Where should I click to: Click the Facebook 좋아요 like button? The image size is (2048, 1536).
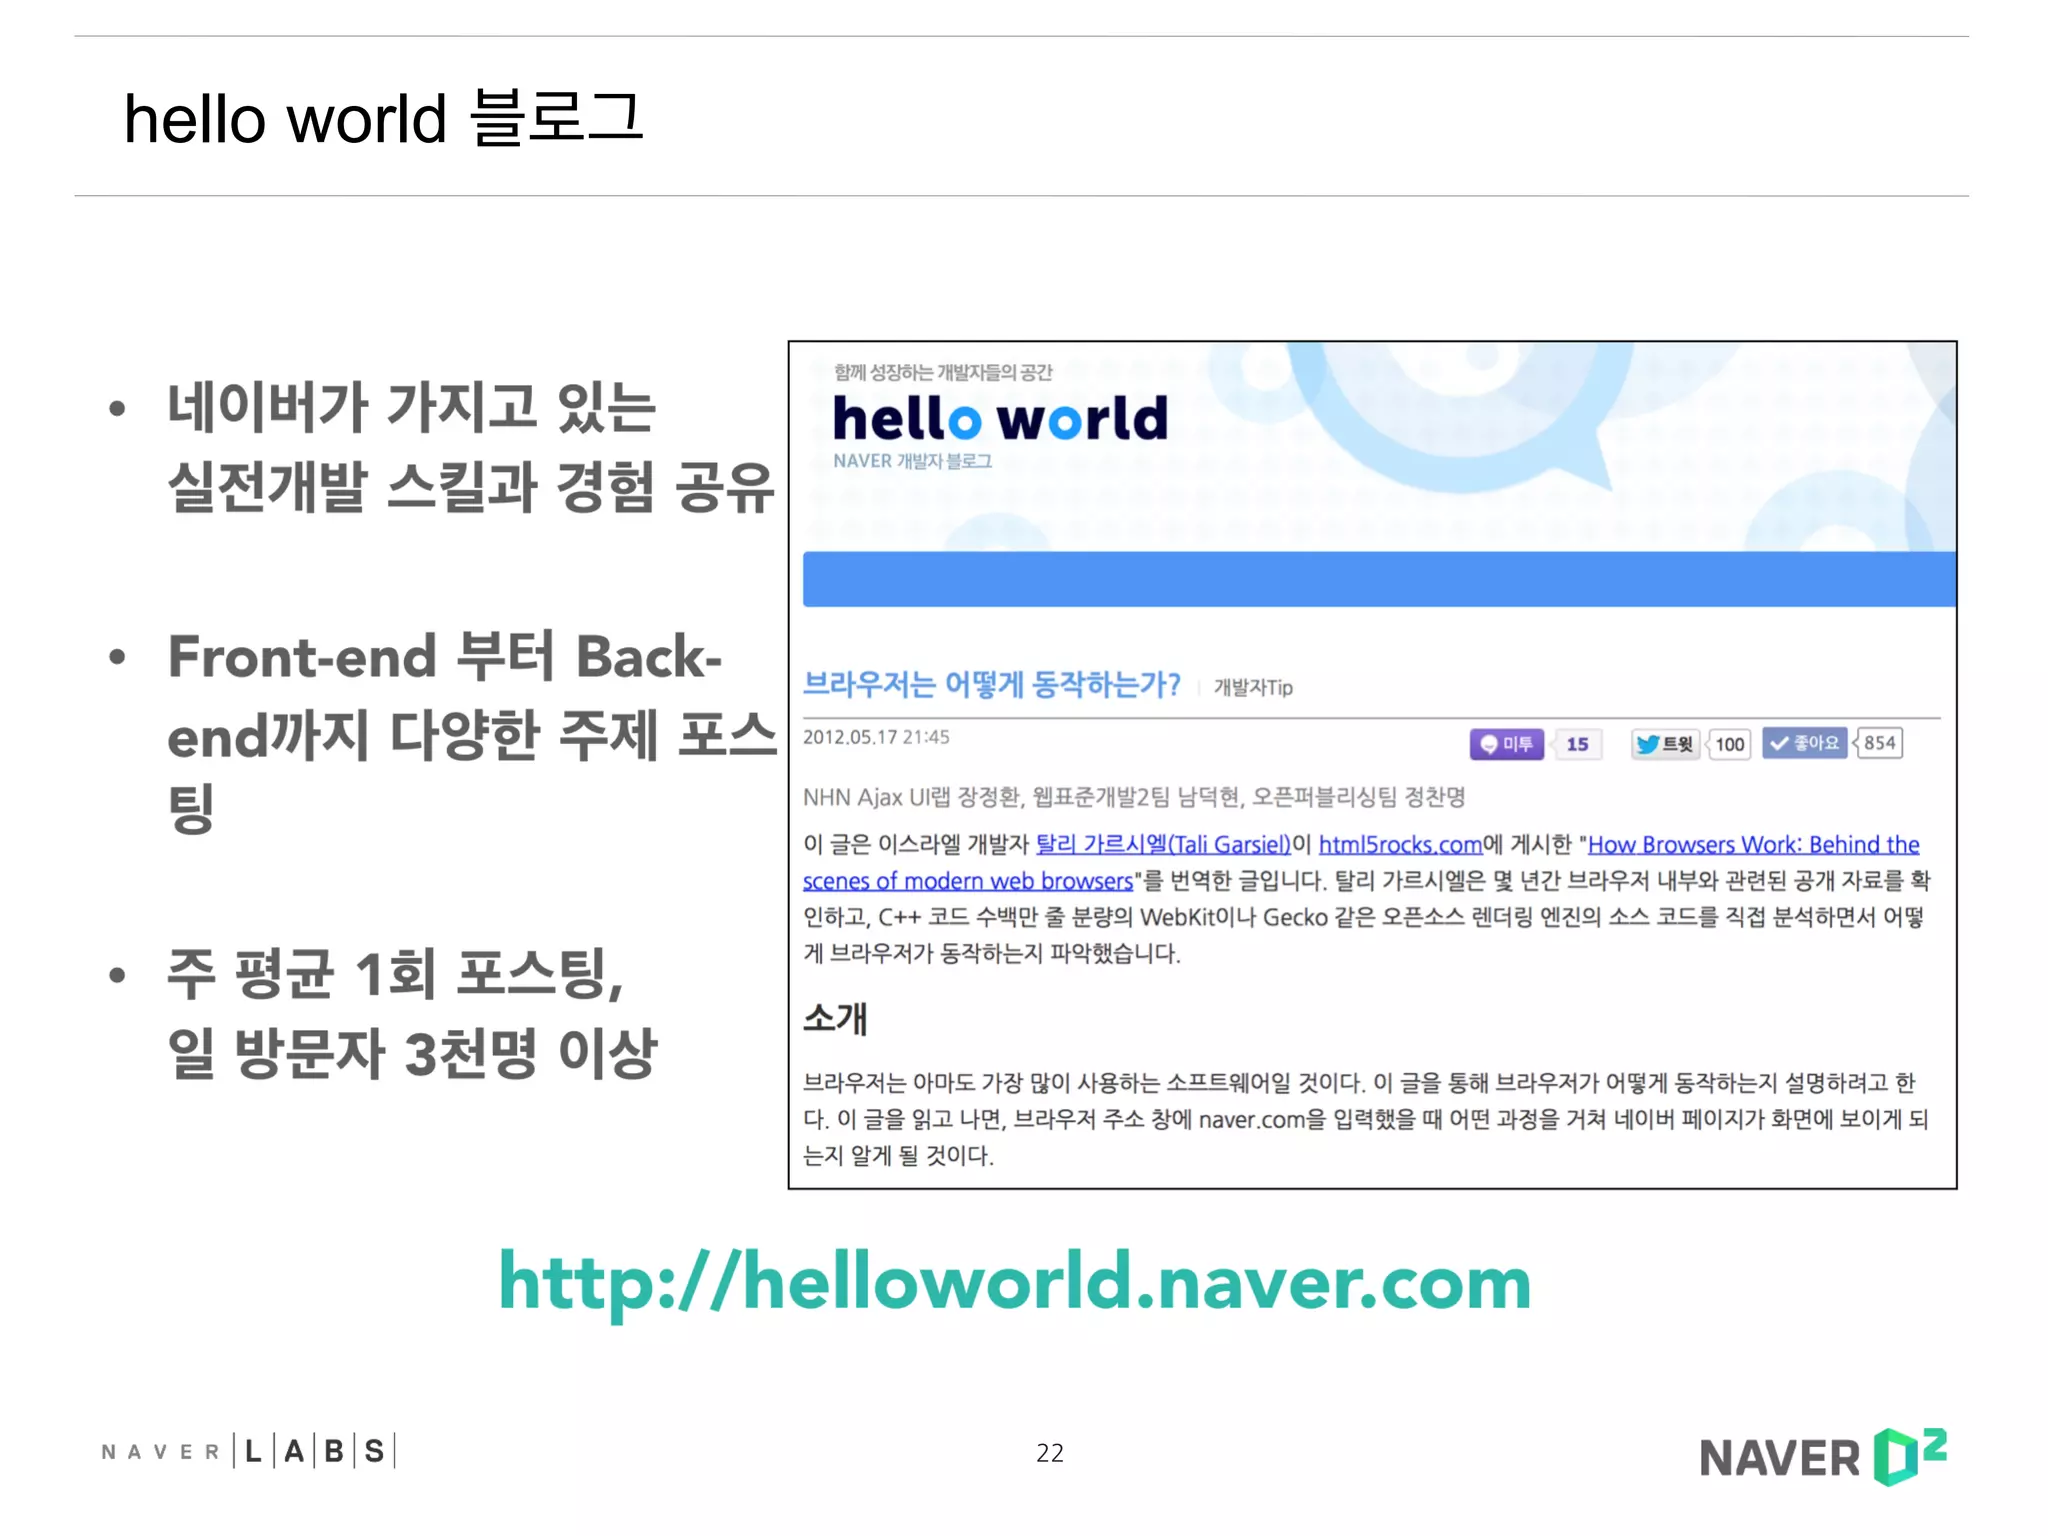(x=1804, y=743)
